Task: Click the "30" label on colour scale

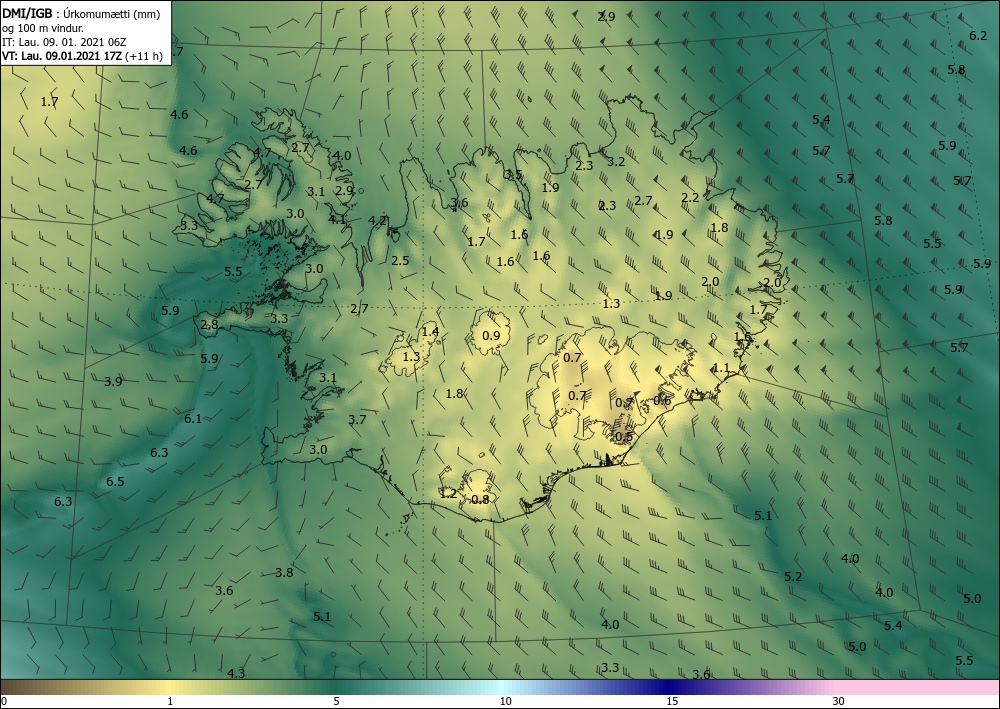Action: click(838, 701)
